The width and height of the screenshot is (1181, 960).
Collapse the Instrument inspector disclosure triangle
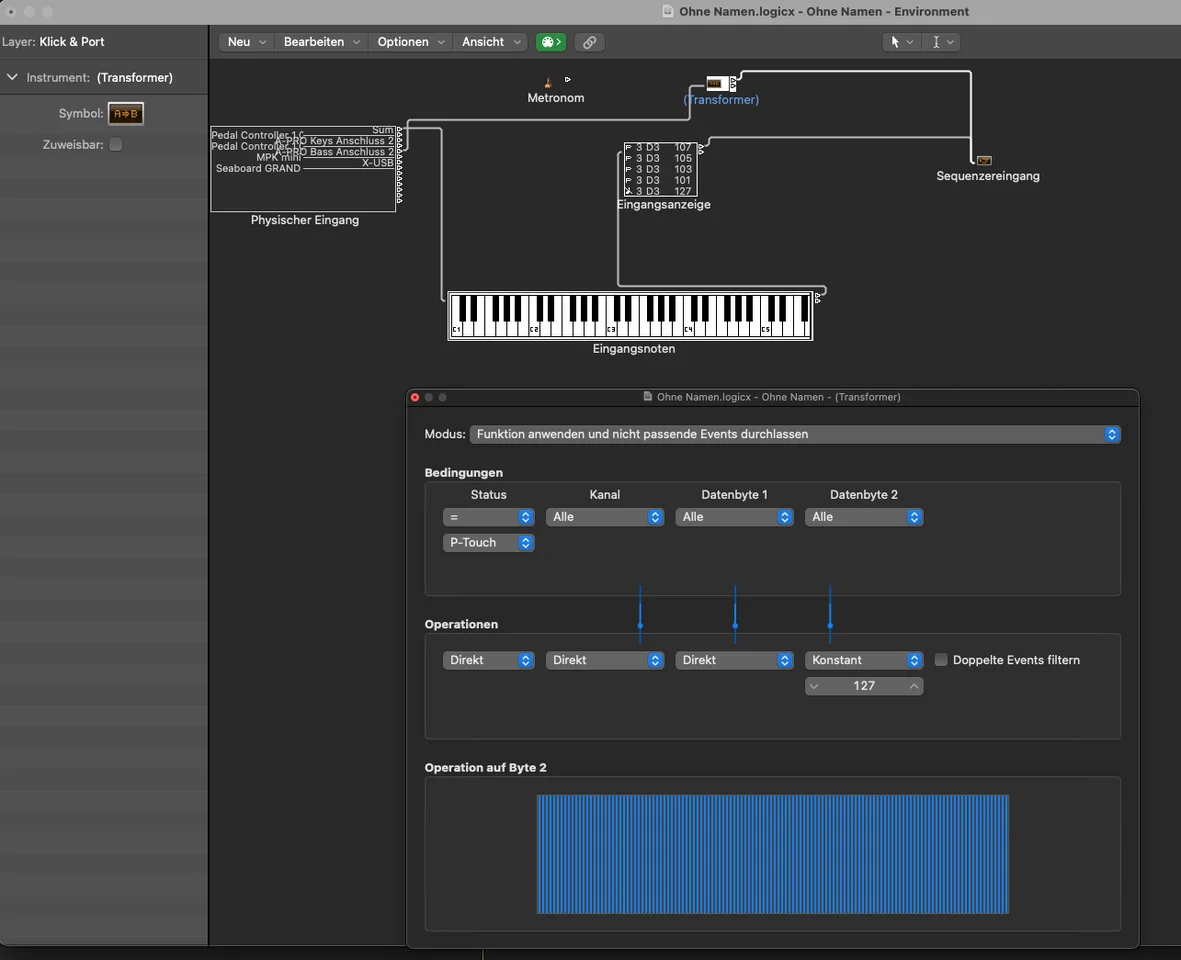click(12, 77)
